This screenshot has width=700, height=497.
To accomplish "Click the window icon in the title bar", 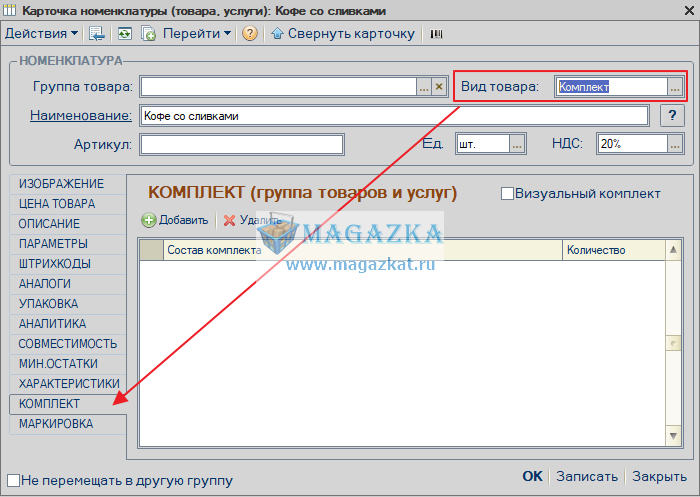I will click(x=9, y=10).
